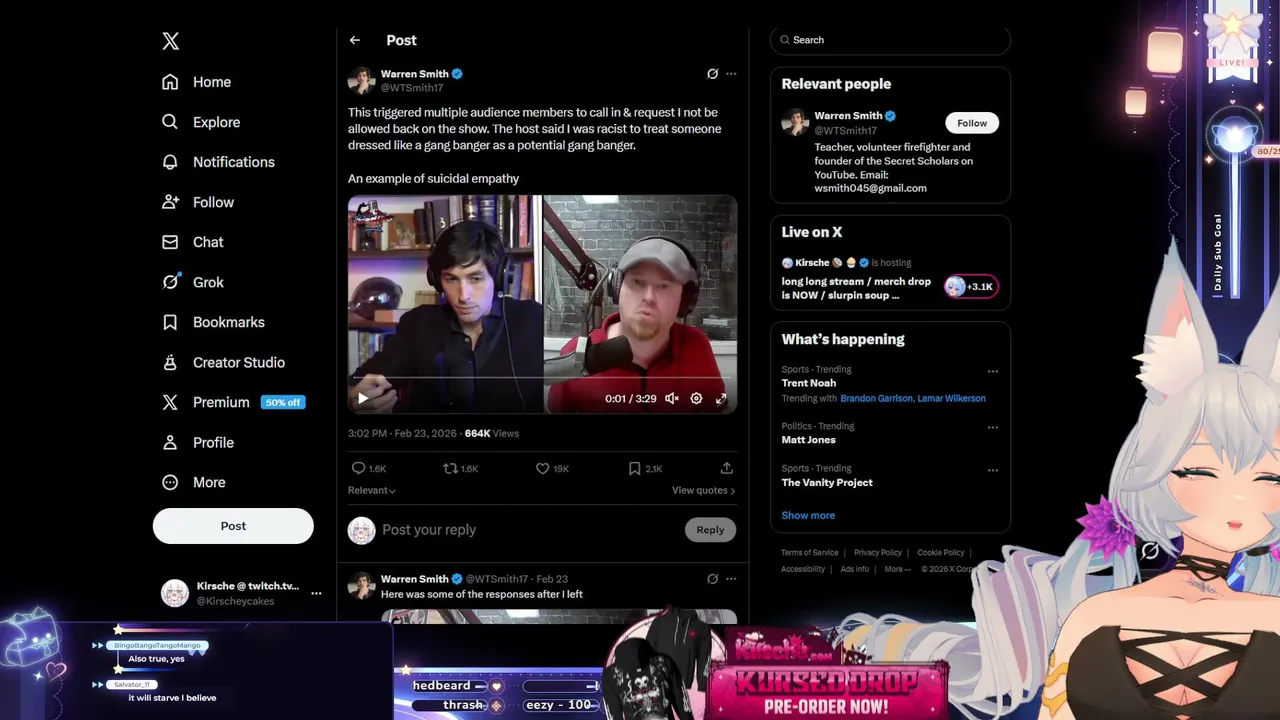Share the post via share icon
The width and height of the screenshot is (1280, 720).
[727, 468]
